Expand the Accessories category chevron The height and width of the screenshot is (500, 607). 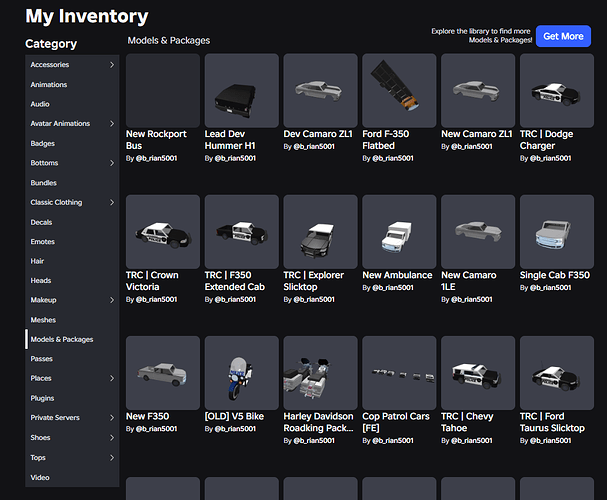[112, 65]
